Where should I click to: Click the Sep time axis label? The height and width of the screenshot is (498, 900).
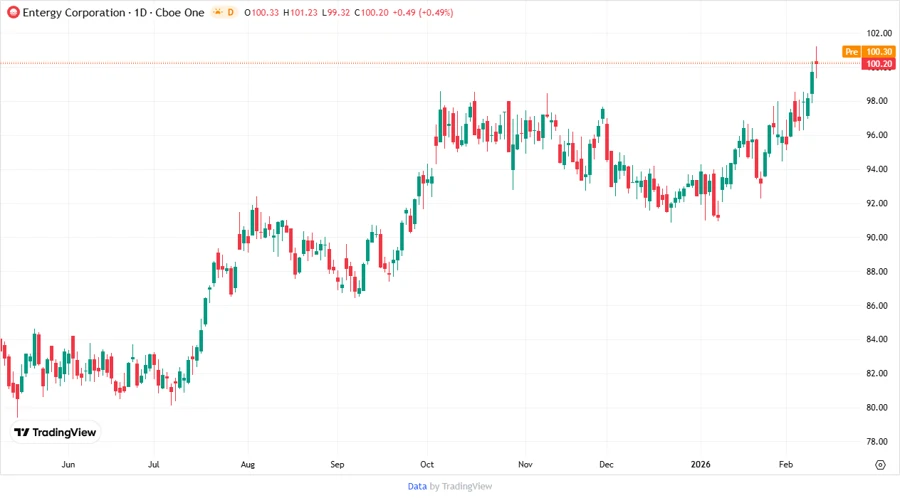click(338, 464)
